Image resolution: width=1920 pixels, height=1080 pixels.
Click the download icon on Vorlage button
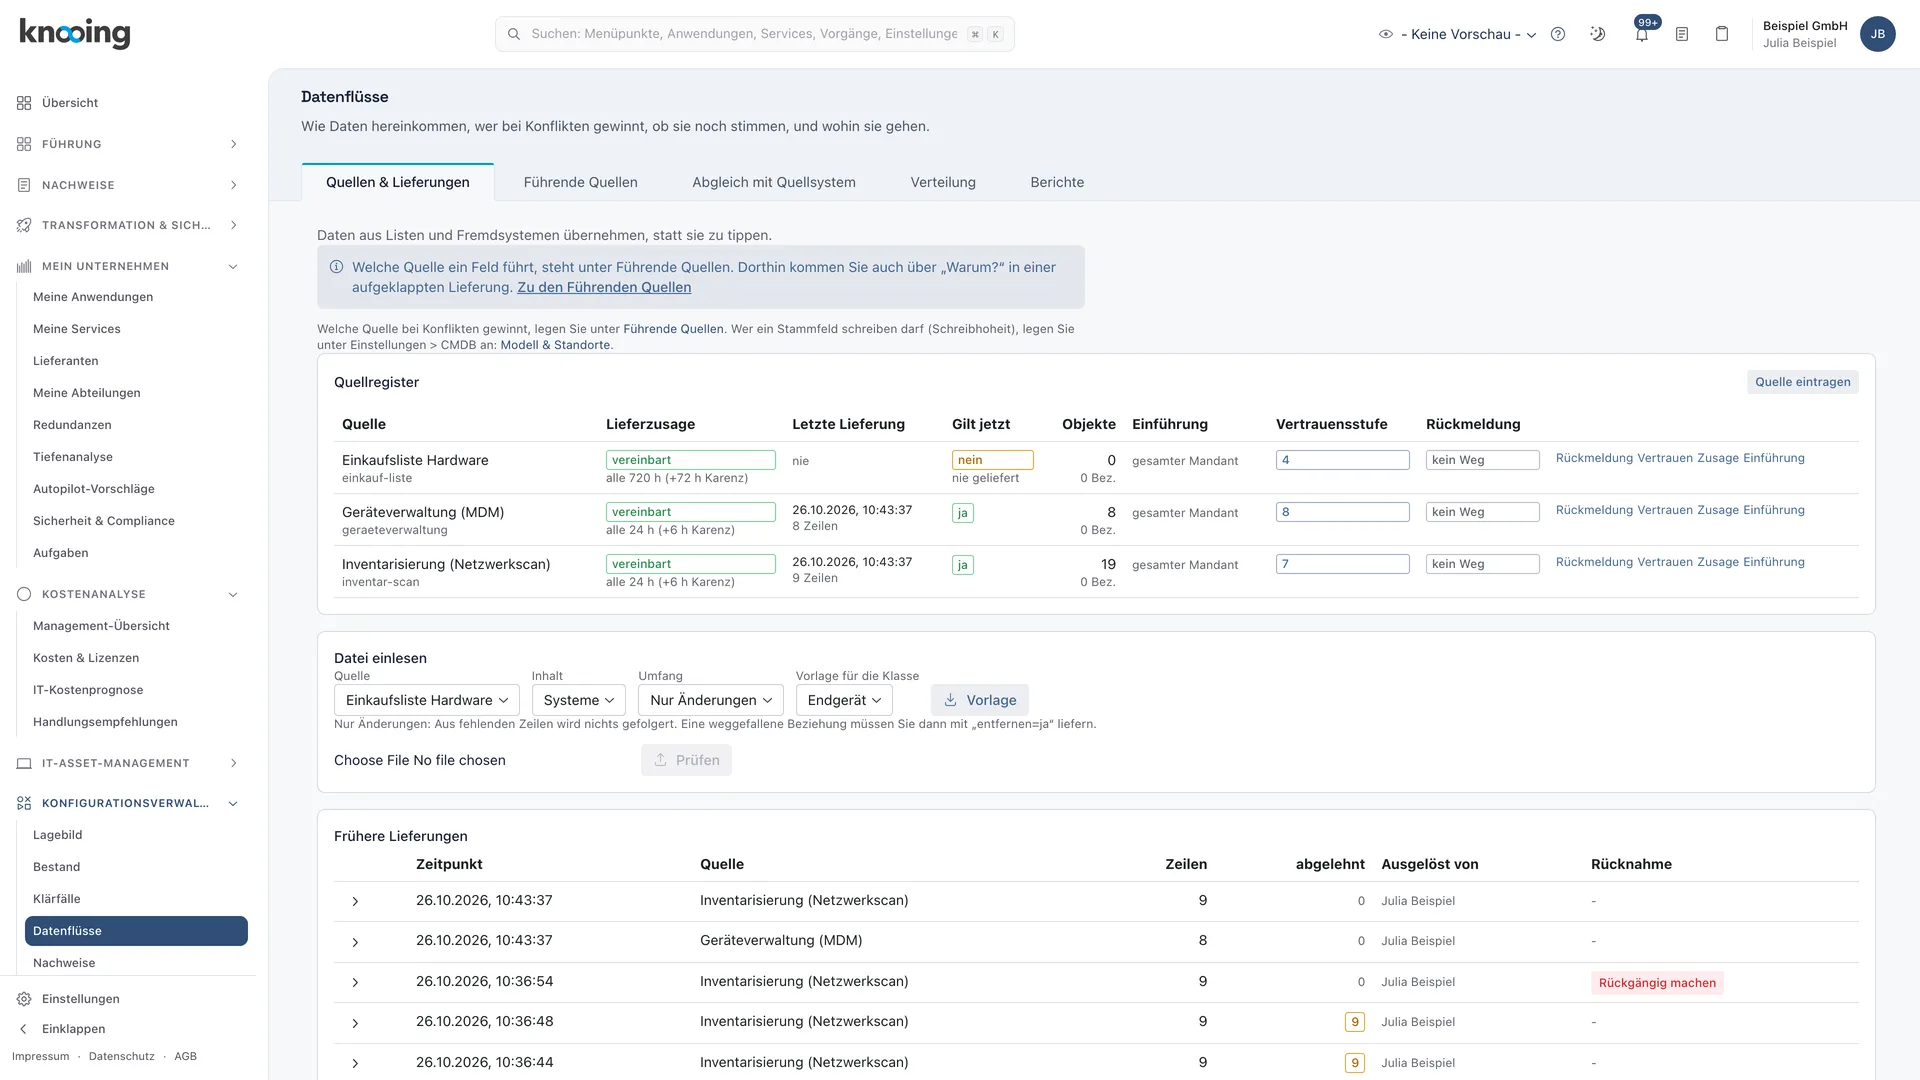(951, 700)
